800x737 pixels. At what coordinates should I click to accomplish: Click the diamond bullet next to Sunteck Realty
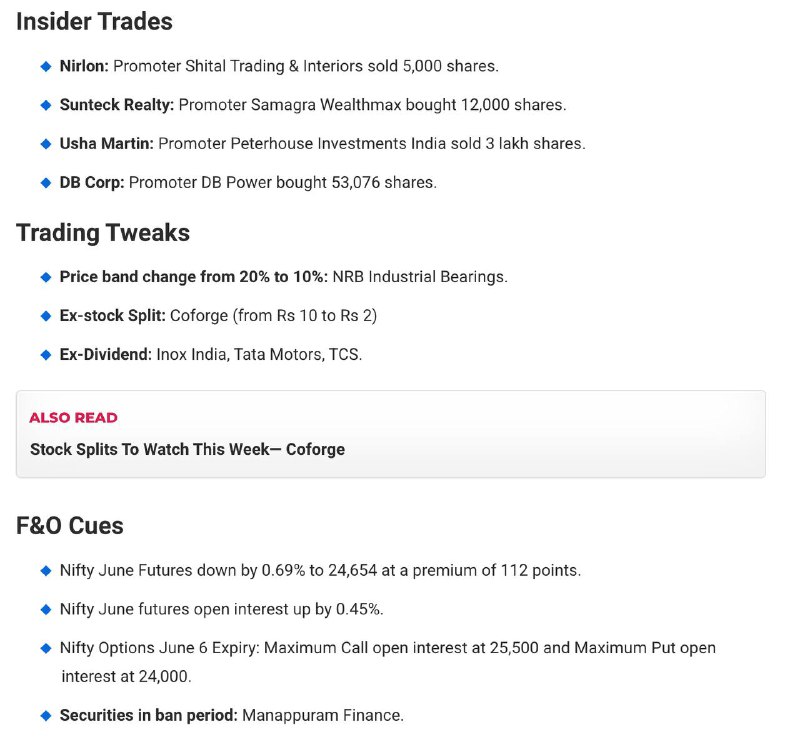[x=46, y=105]
